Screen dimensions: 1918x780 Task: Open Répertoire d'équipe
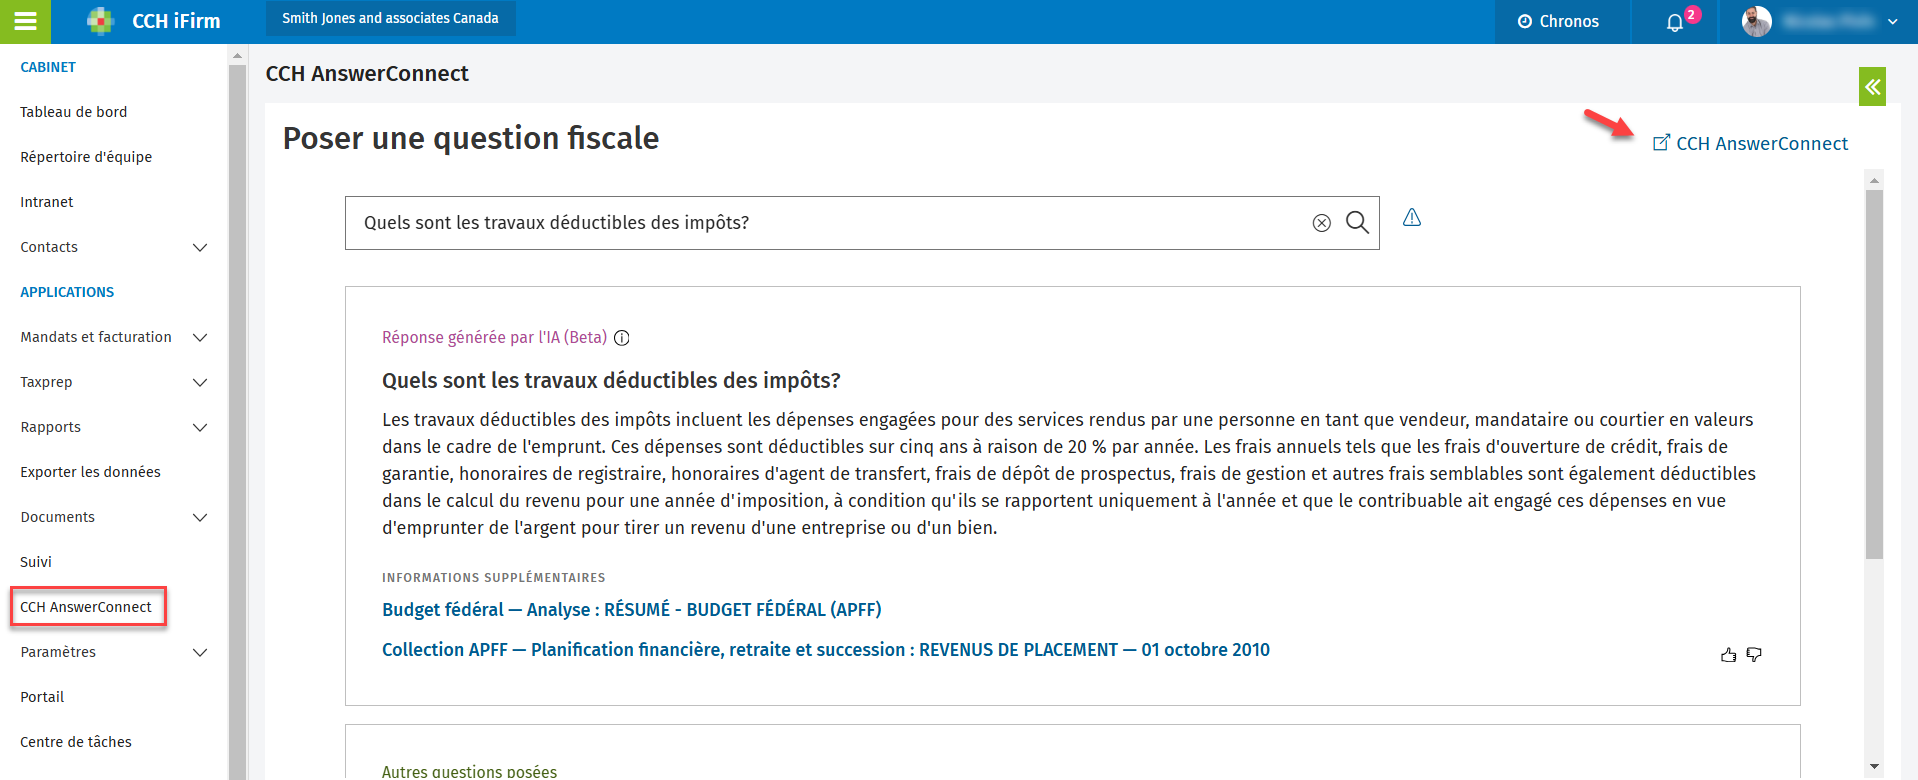pyautogui.click(x=86, y=157)
